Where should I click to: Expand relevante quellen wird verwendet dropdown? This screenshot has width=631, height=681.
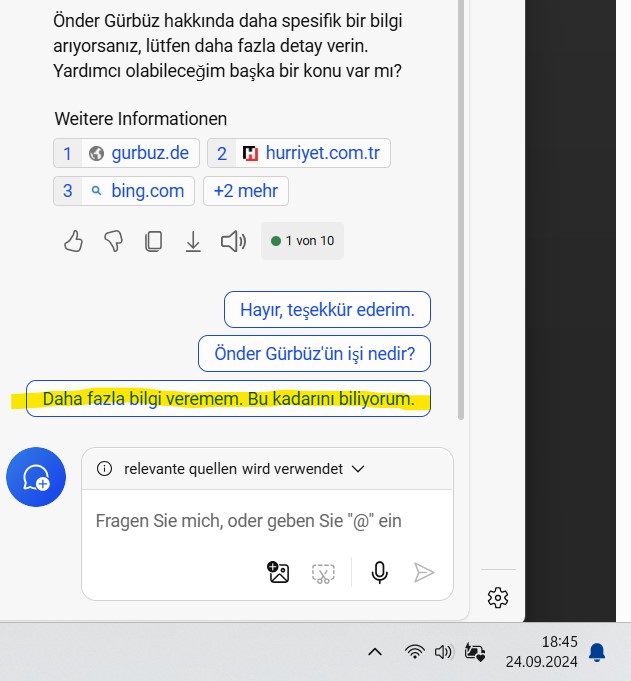pyautogui.click(x=358, y=469)
